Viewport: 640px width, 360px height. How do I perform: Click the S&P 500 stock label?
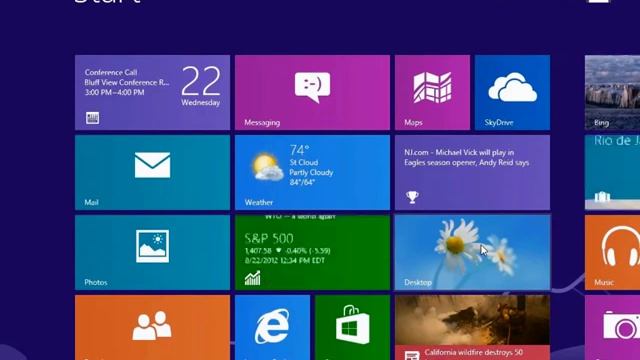pyautogui.click(x=269, y=238)
